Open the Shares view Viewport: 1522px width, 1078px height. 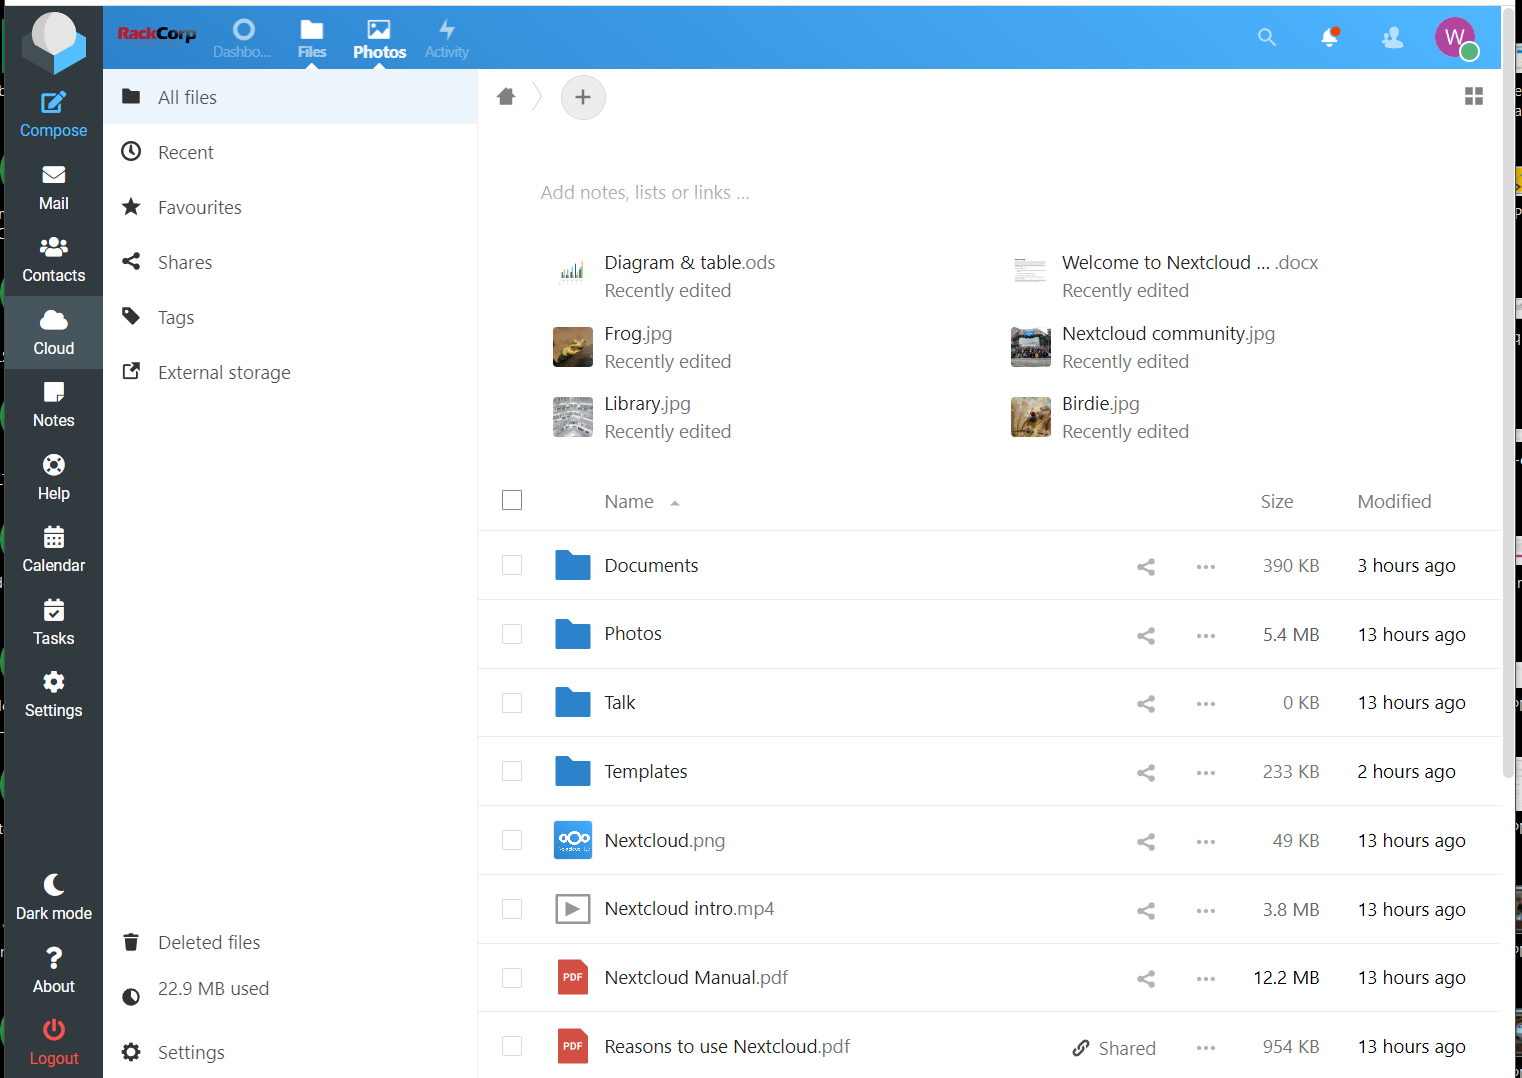tap(290, 262)
